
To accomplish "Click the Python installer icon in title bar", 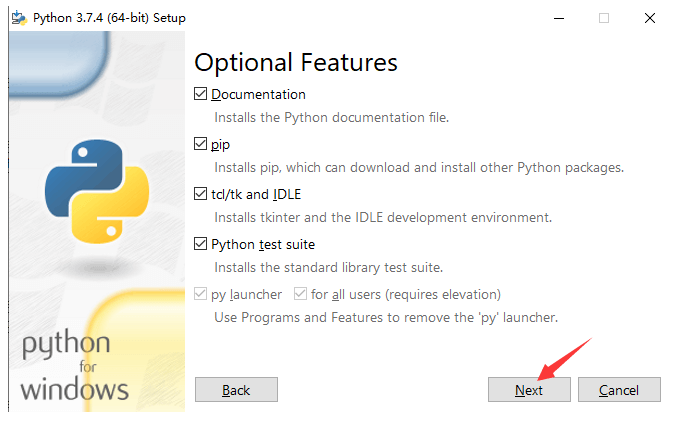I will [18, 18].
